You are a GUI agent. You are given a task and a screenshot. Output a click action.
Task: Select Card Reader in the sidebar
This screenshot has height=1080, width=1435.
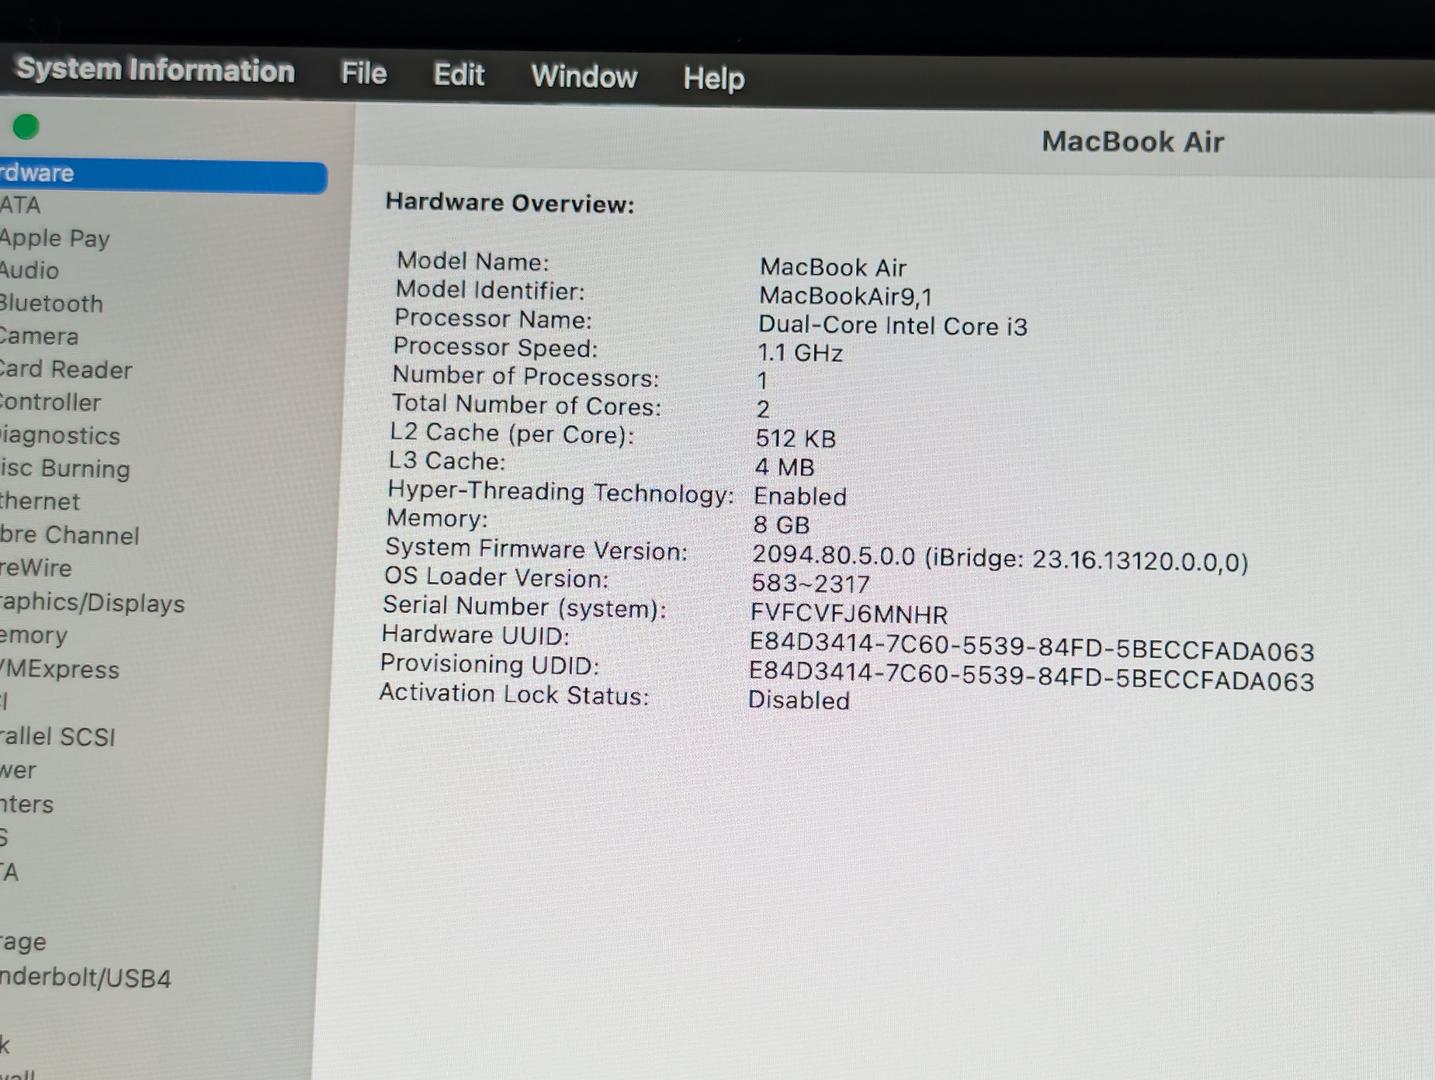pyautogui.click(x=66, y=370)
